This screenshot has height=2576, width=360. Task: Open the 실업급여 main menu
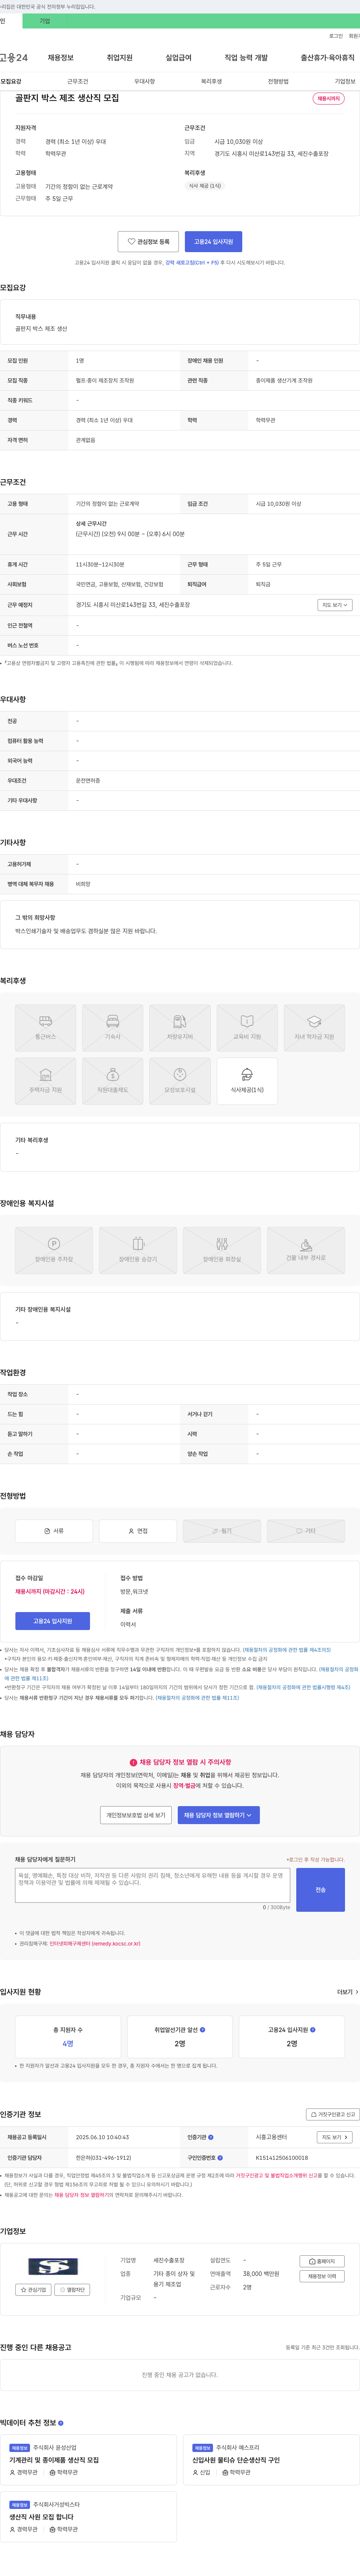(x=178, y=58)
